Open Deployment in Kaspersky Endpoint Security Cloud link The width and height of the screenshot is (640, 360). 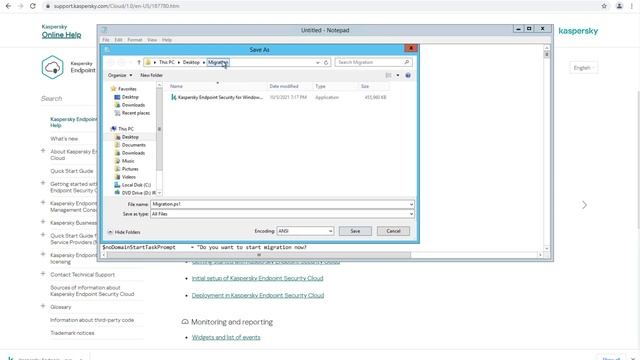pyautogui.click(x=258, y=296)
